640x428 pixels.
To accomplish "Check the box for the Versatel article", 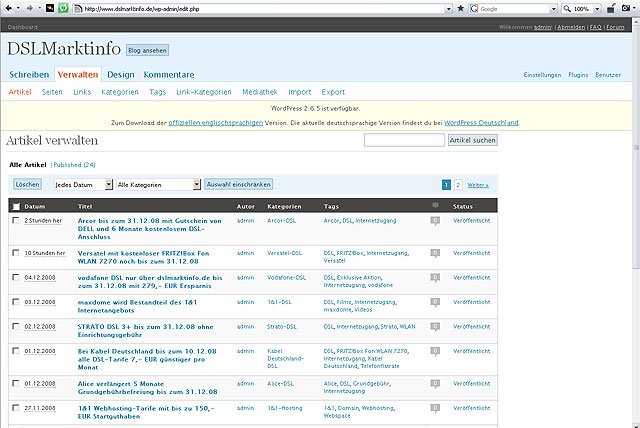I will click(16, 253).
